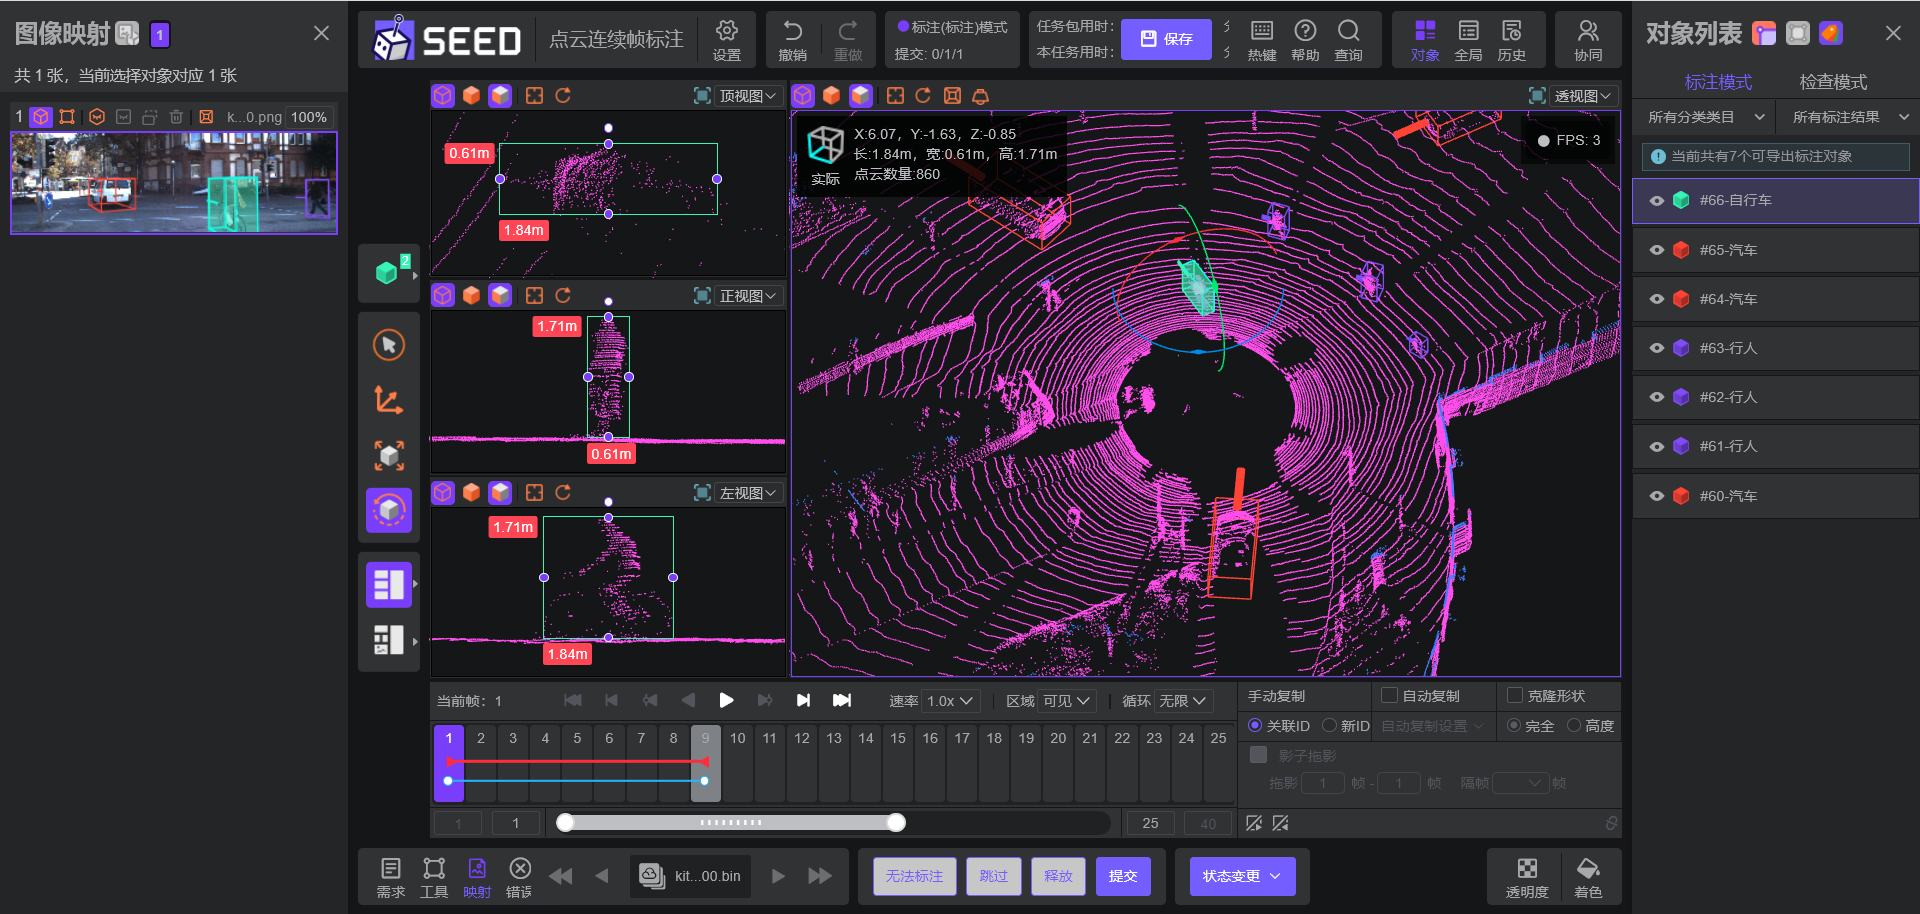The height and width of the screenshot is (914, 1920).
Task: Open the 设置 settings gear icon
Action: 726,31
